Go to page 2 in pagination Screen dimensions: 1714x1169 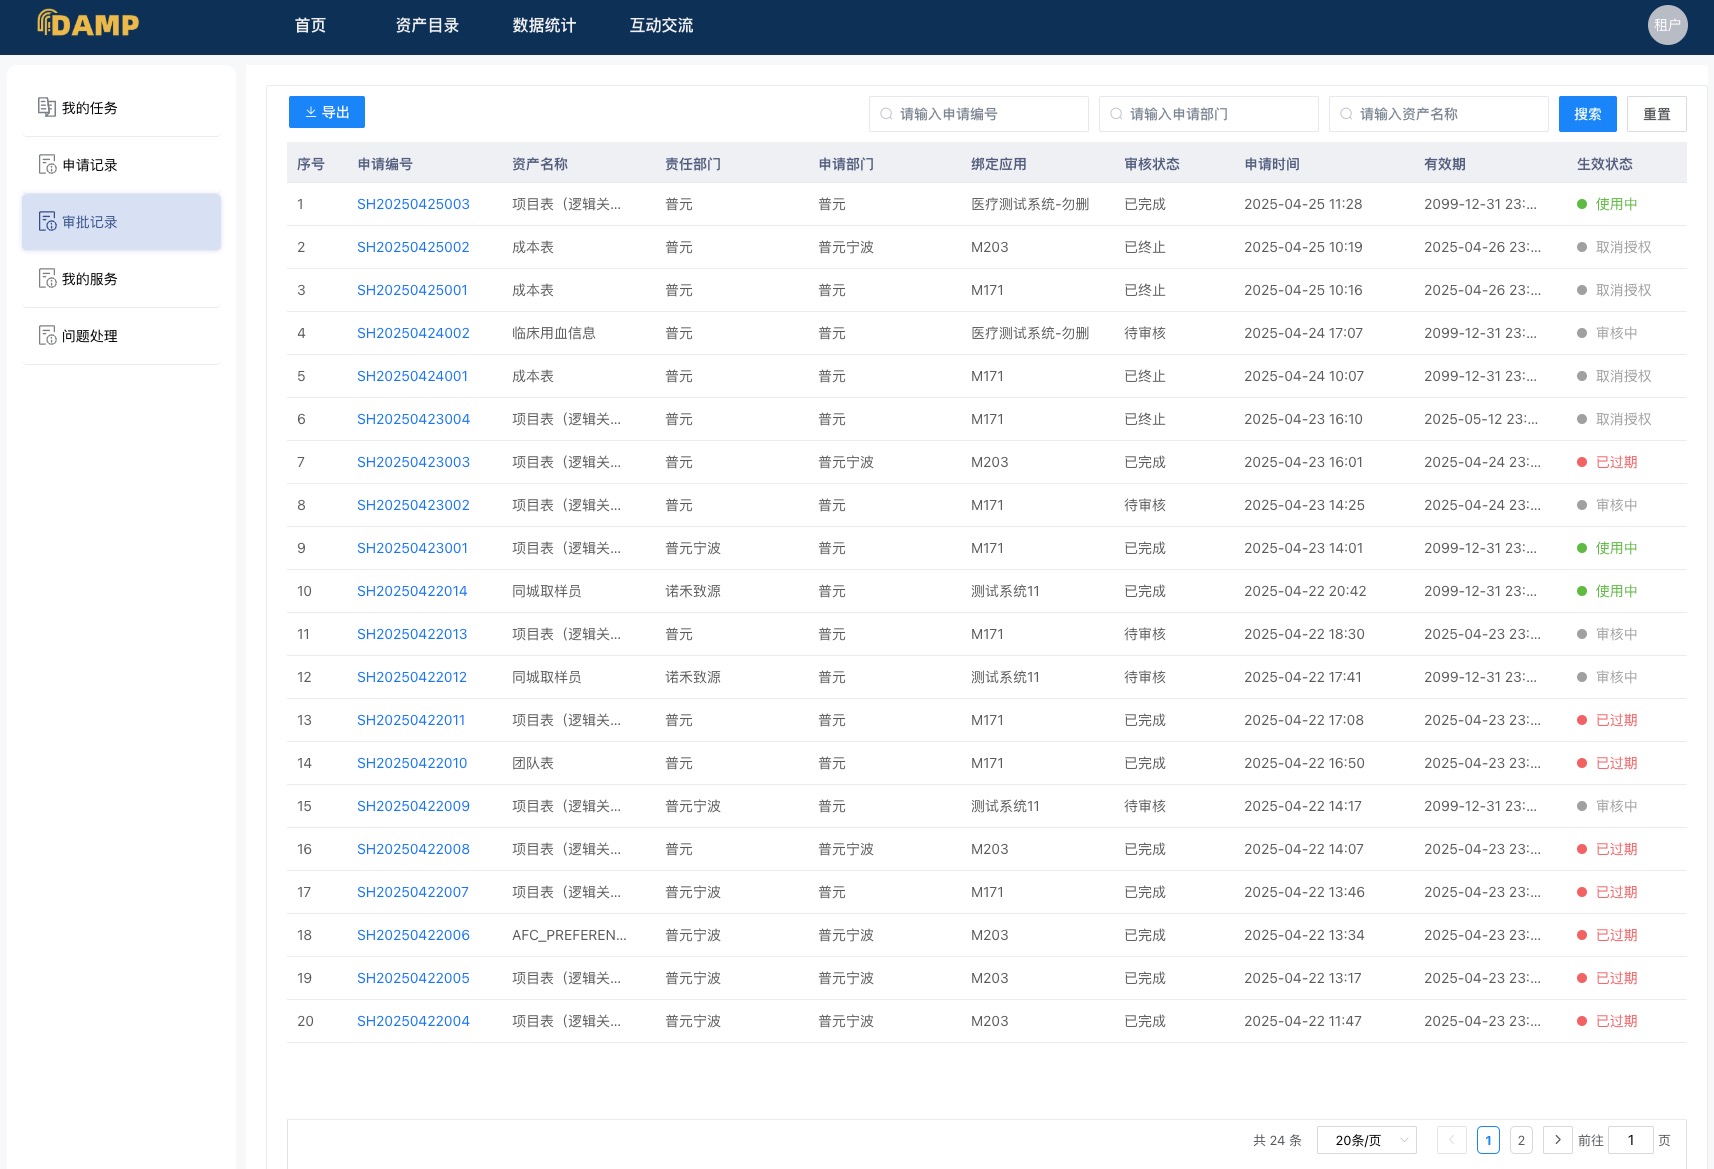[x=1521, y=1140]
